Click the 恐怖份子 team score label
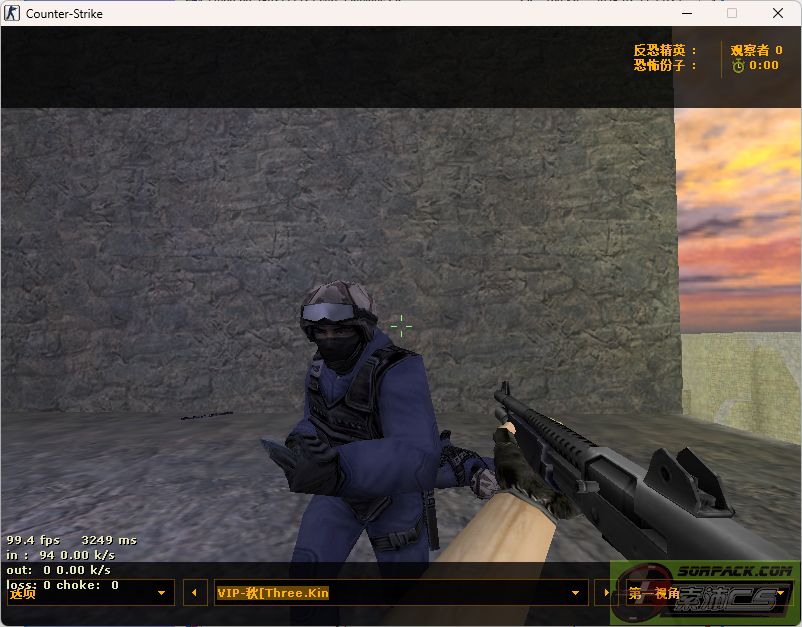 pos(664,65)
